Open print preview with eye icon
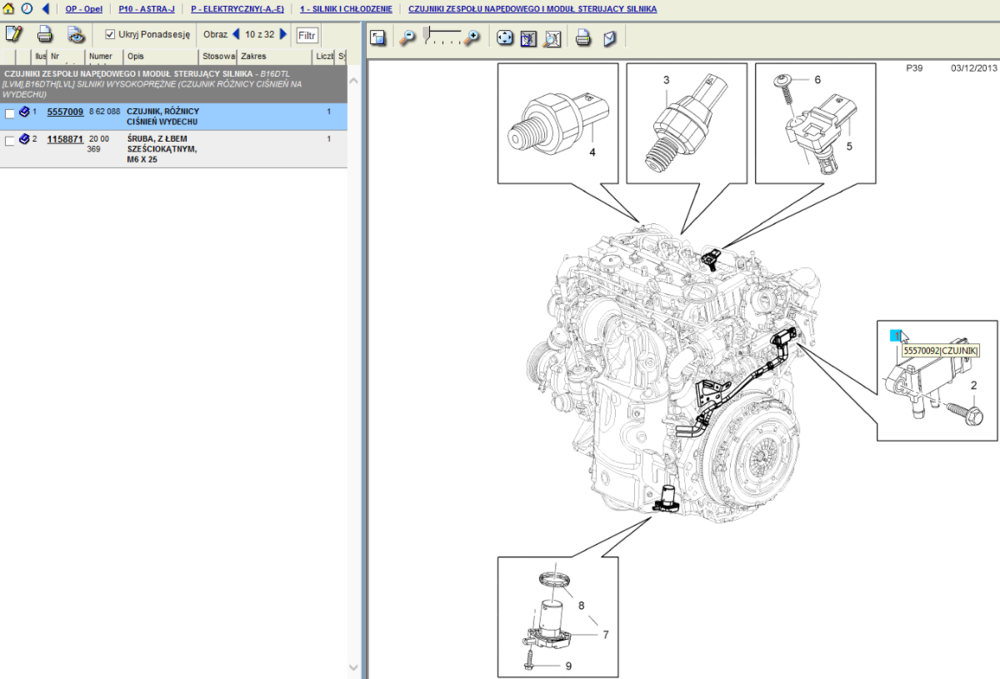 tap(76, 34)
